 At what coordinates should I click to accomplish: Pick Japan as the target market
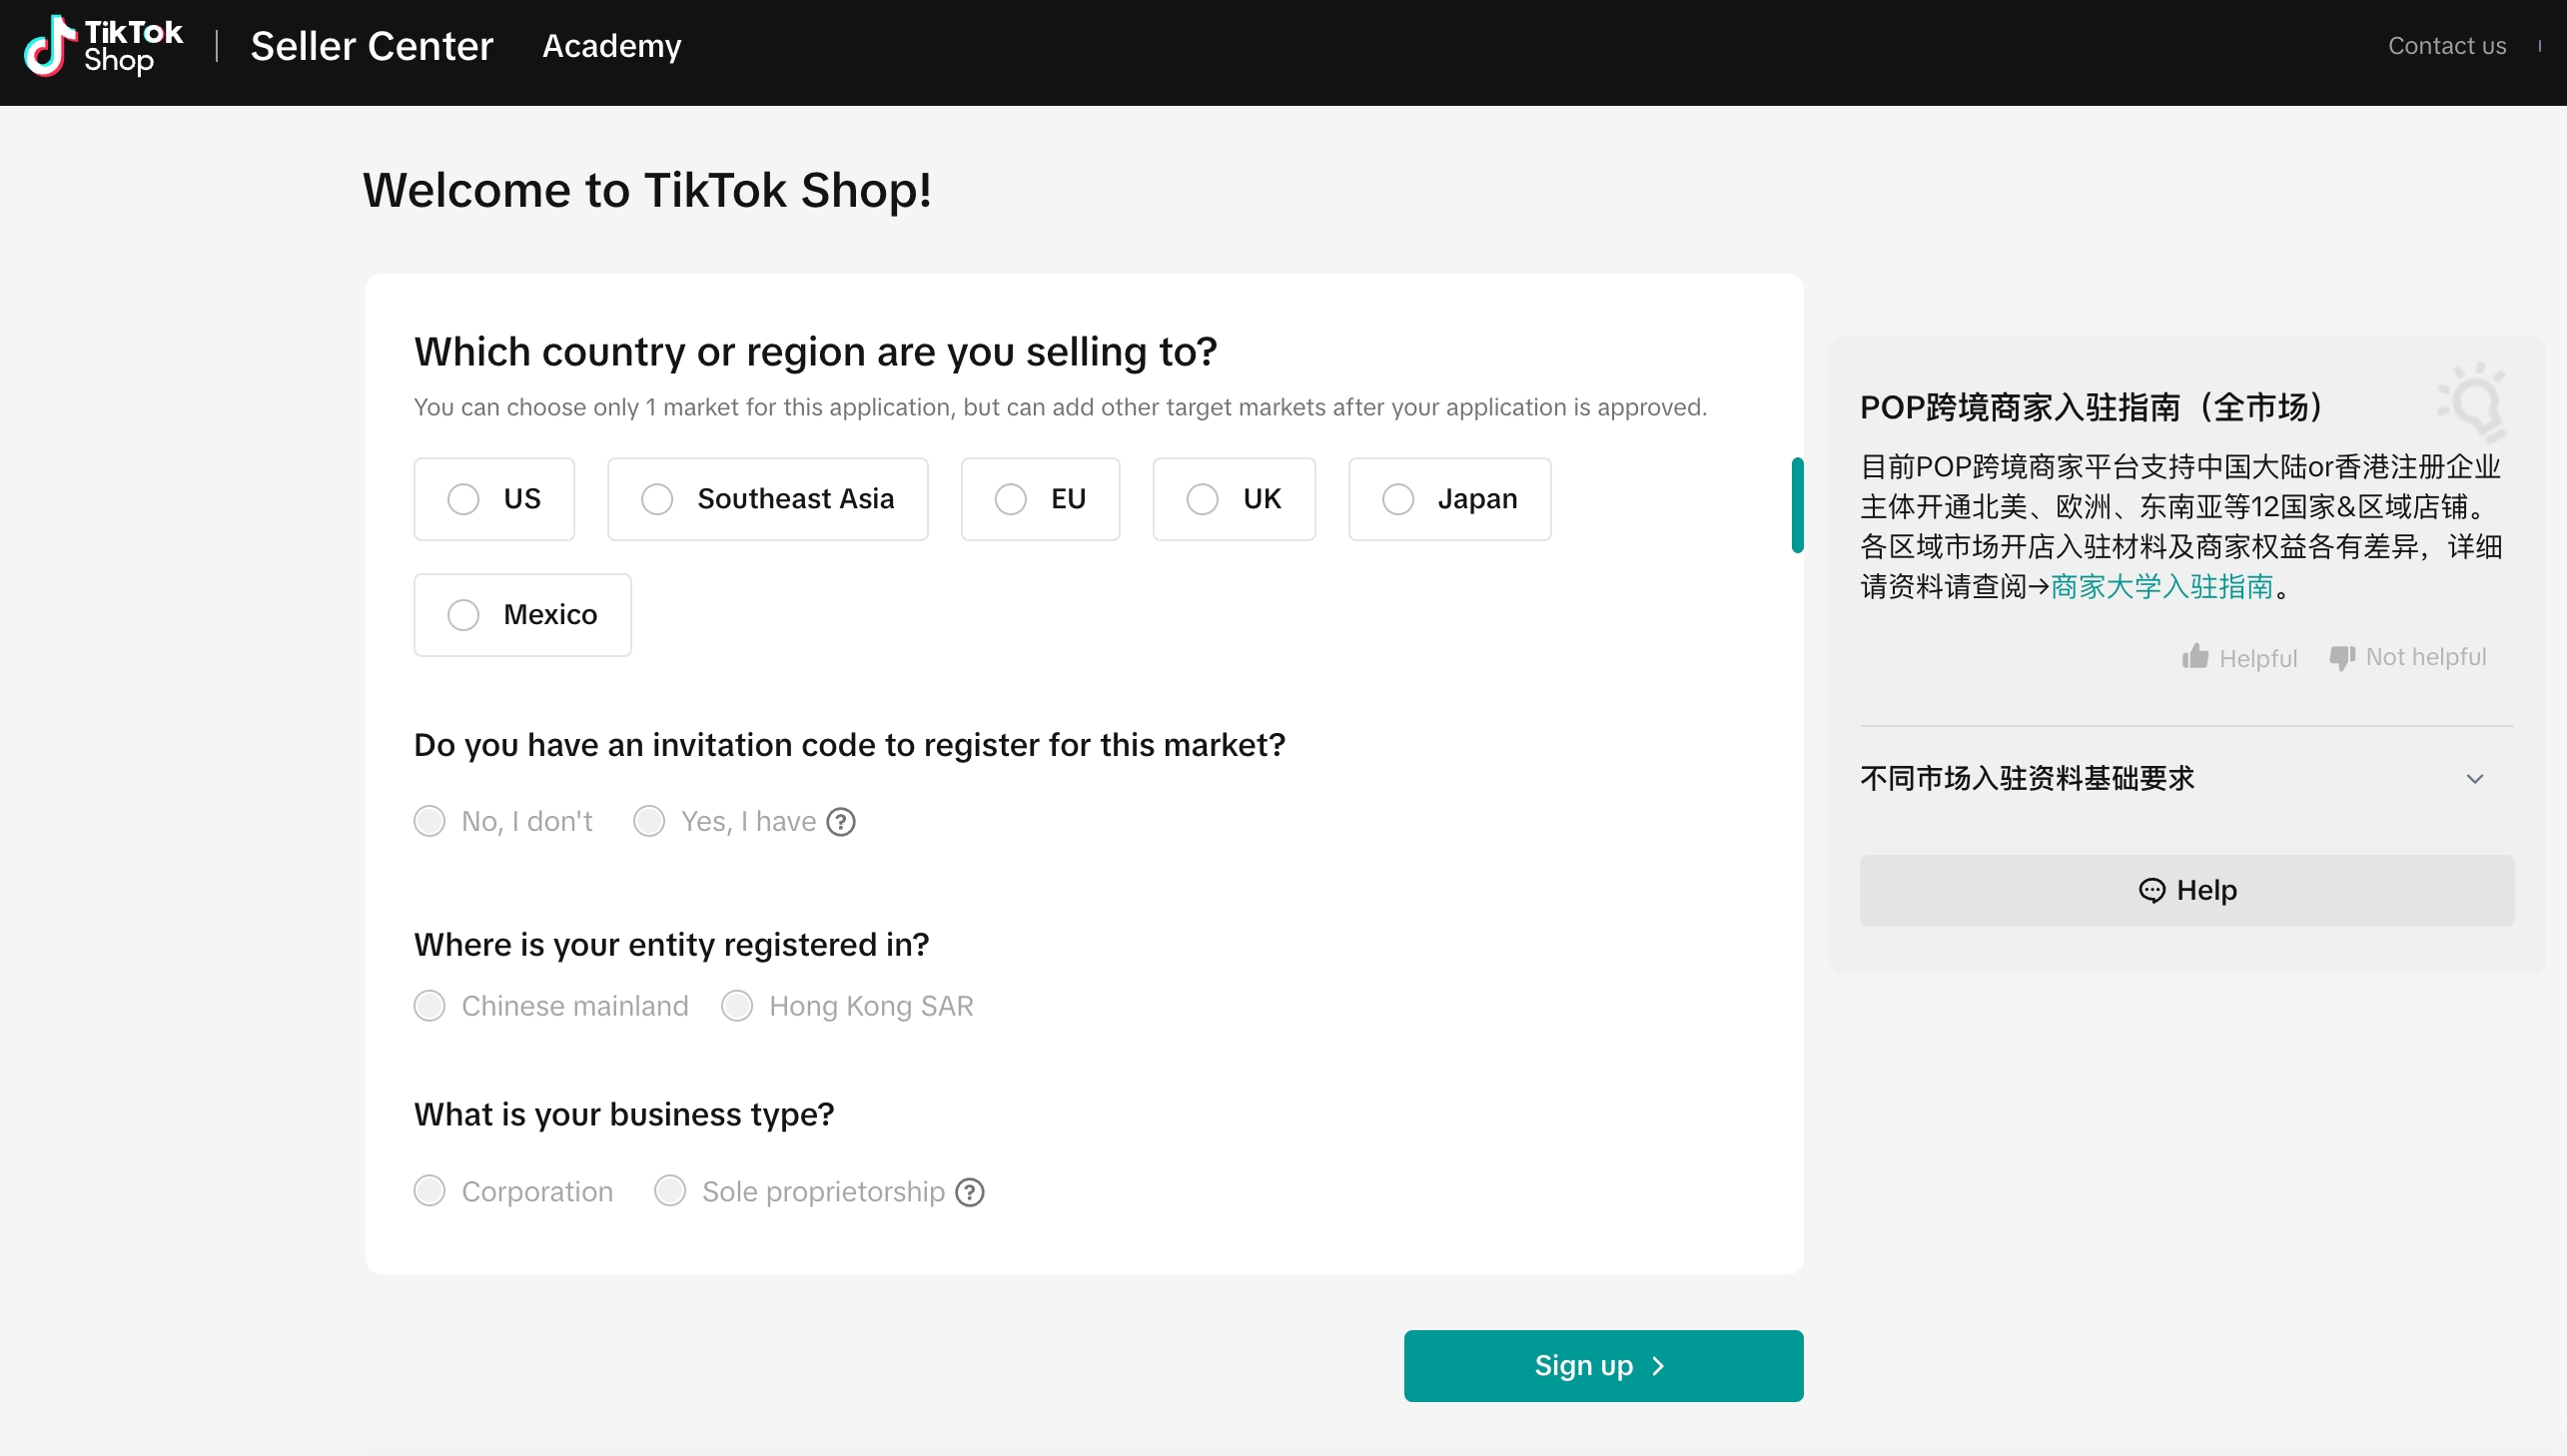[1398, 499]
